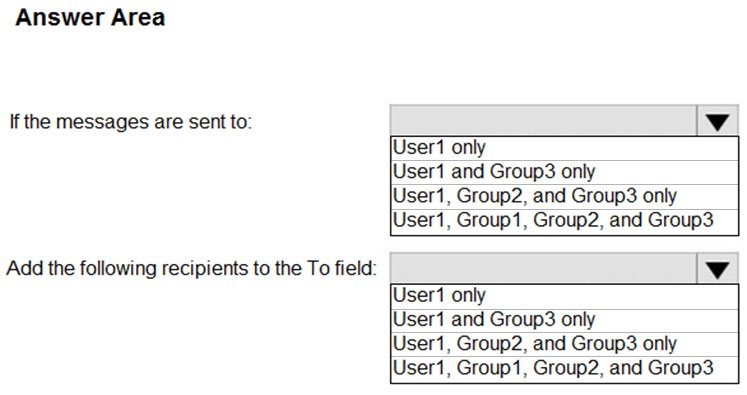Select 'User1 only' in the messages sent list
The width and height of the screenshot is (747, 395).
pyautogui.click(x=565, y=148)
